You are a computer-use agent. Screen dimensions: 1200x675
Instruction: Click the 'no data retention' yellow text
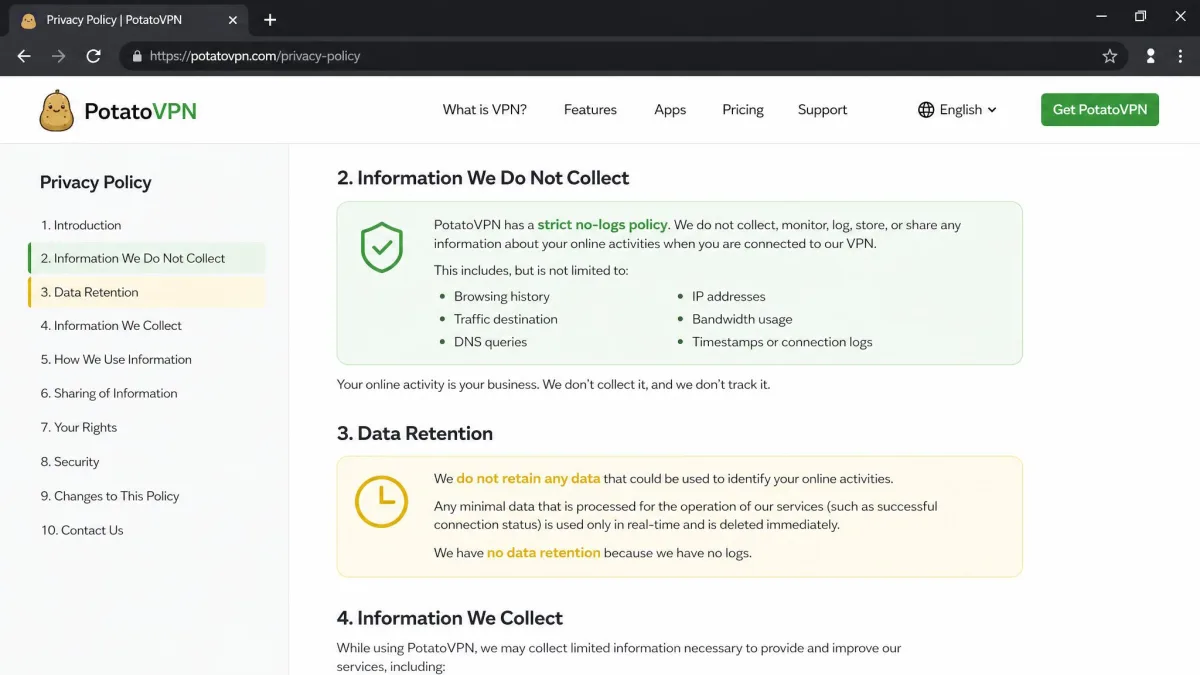pos(543,552)
